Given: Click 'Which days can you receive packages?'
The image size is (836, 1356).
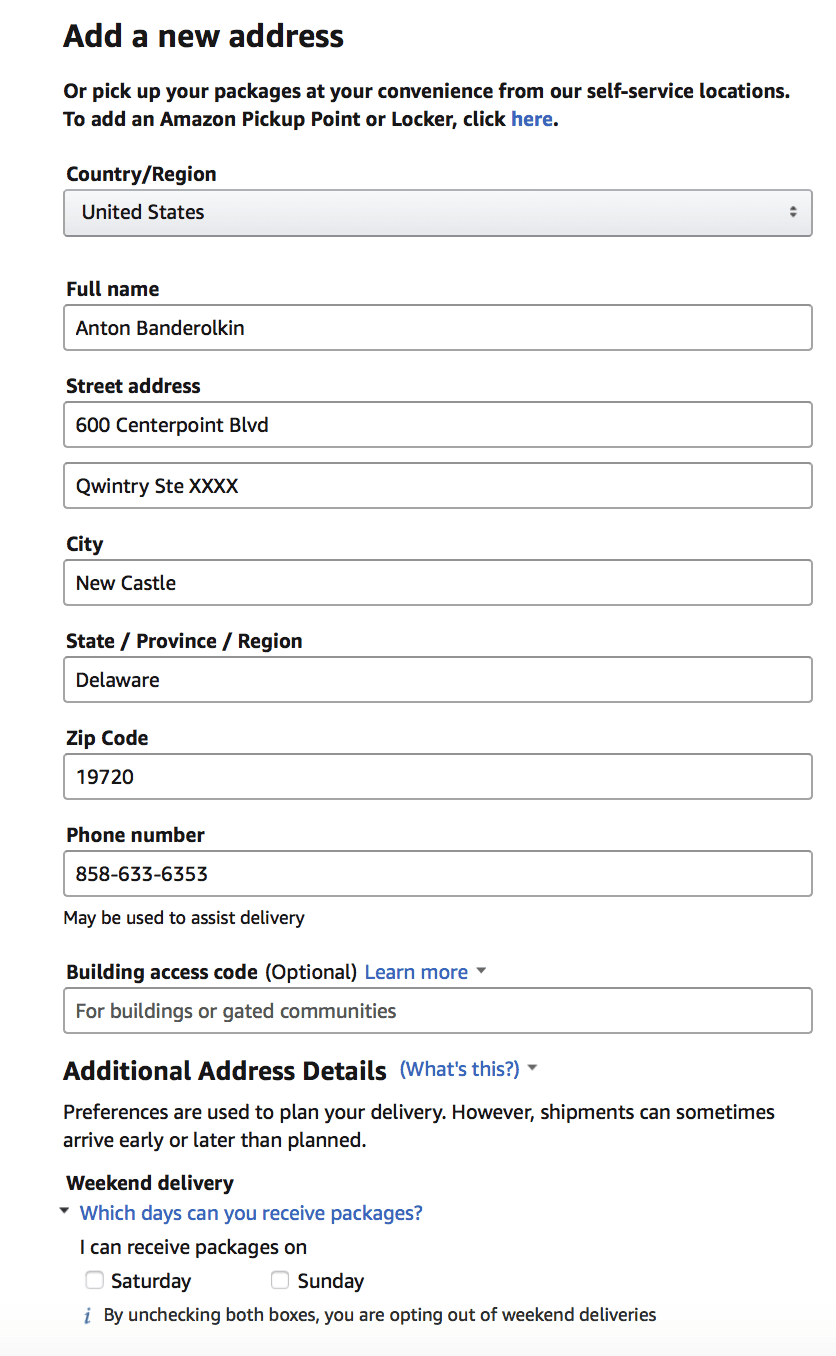Looking at the screenshot, I should [x=251, y=1213].
